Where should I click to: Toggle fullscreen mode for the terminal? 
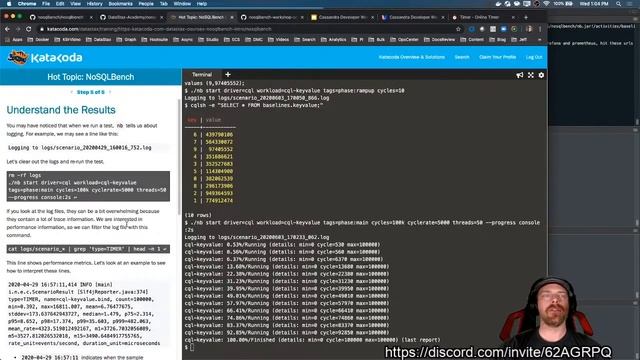click(x=531, y=75)
